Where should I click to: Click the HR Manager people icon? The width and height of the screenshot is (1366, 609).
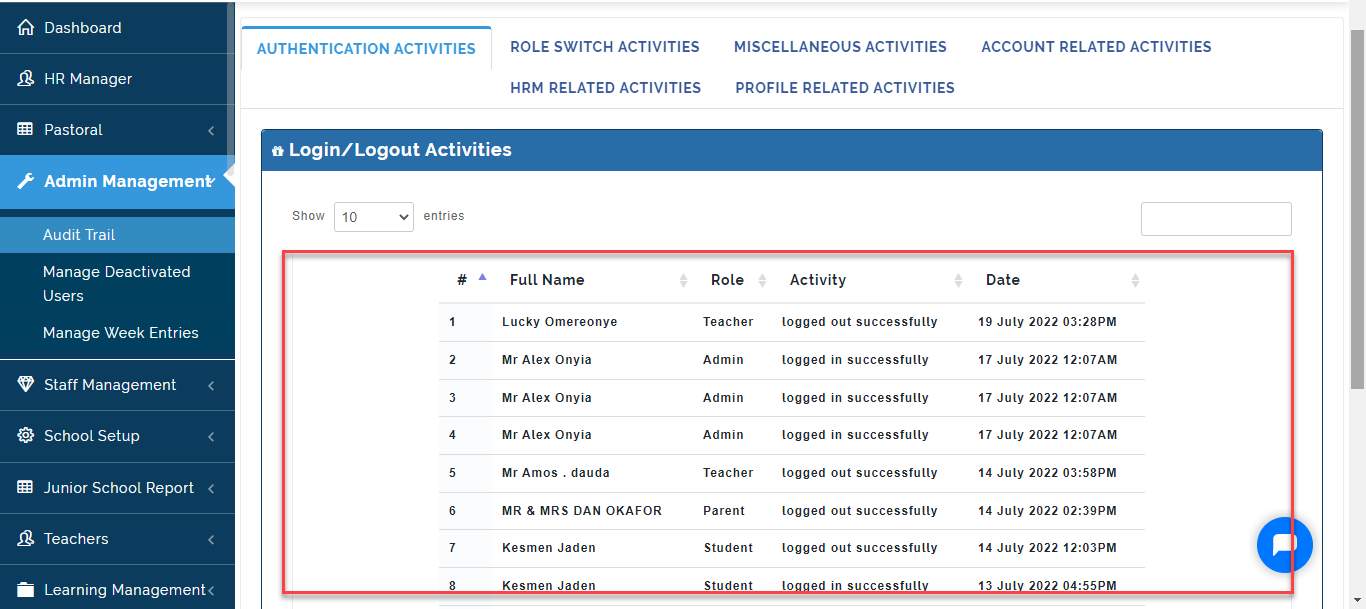click(x=26, y=79)
